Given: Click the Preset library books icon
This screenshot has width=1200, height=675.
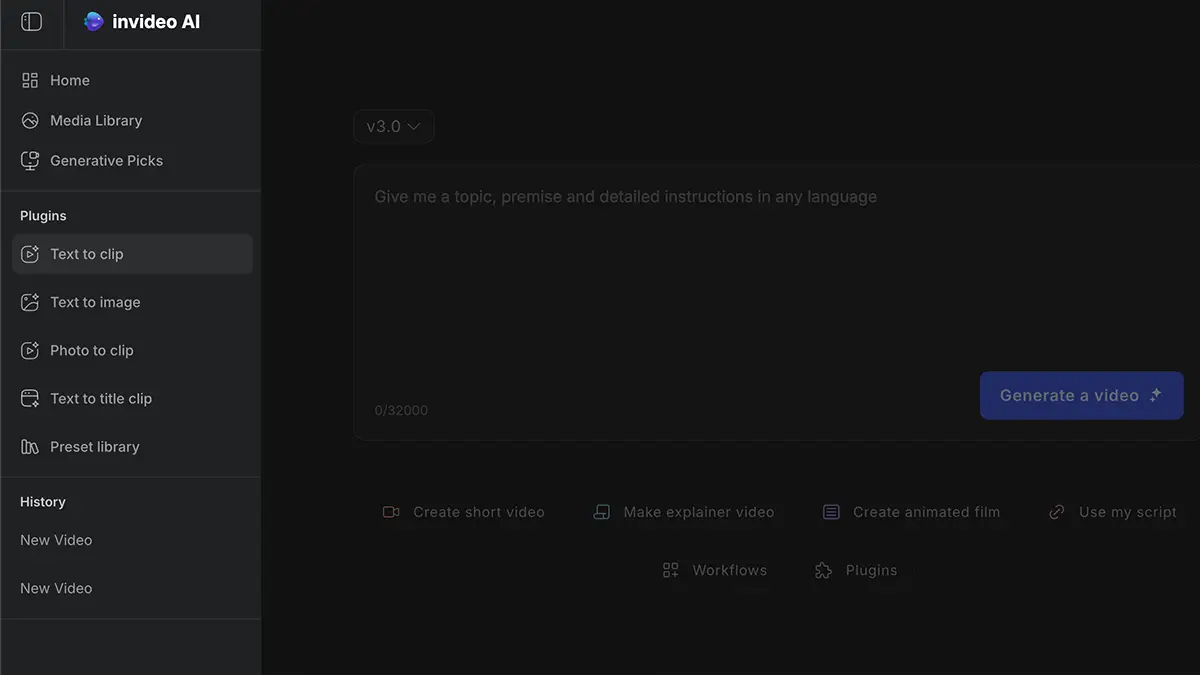Looking at the screenshot, I should coord(30,446).
